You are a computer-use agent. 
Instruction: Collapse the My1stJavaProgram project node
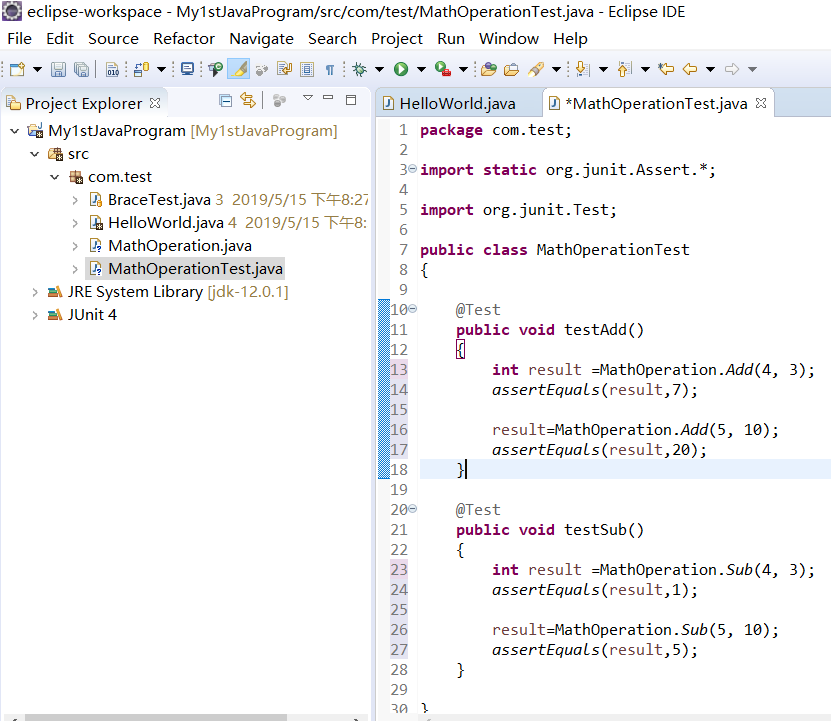point(14,131)
